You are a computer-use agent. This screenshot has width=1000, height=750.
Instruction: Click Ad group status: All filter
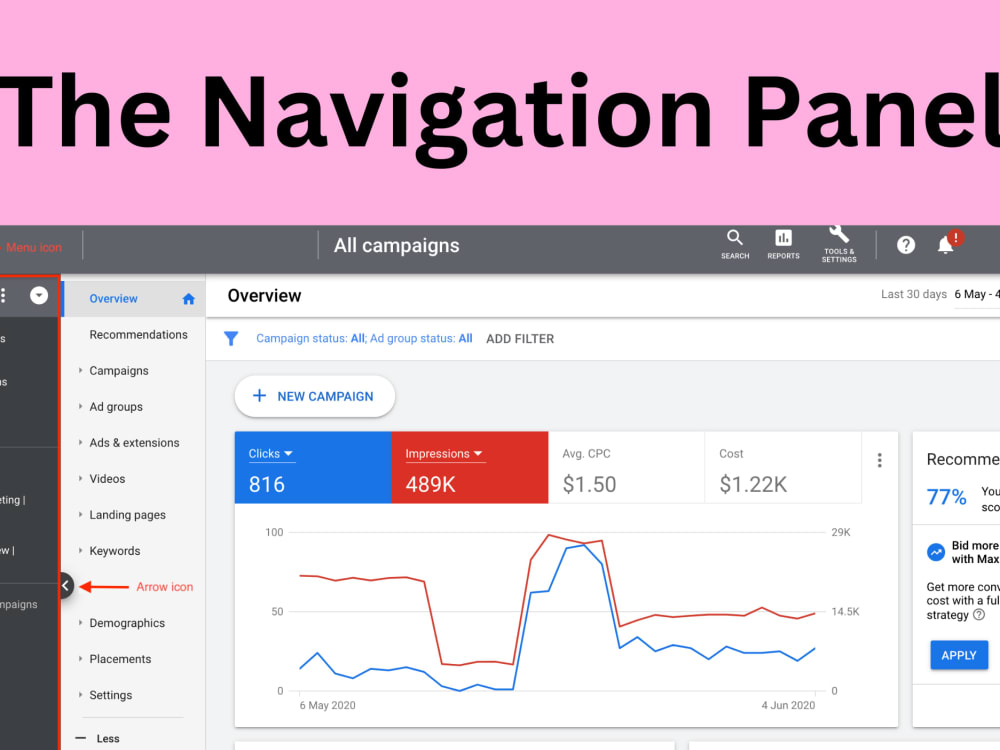tap(421, 339)
